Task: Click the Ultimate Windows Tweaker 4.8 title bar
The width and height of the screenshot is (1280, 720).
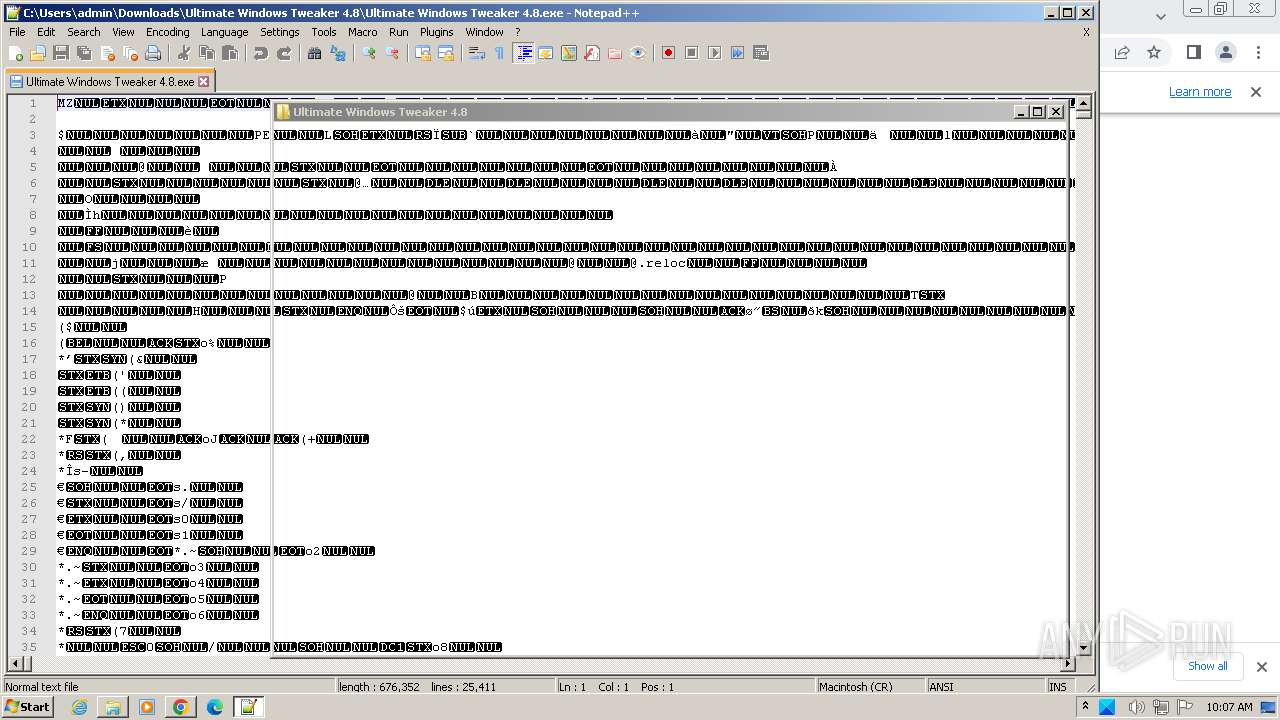Action: coord(672,112)
